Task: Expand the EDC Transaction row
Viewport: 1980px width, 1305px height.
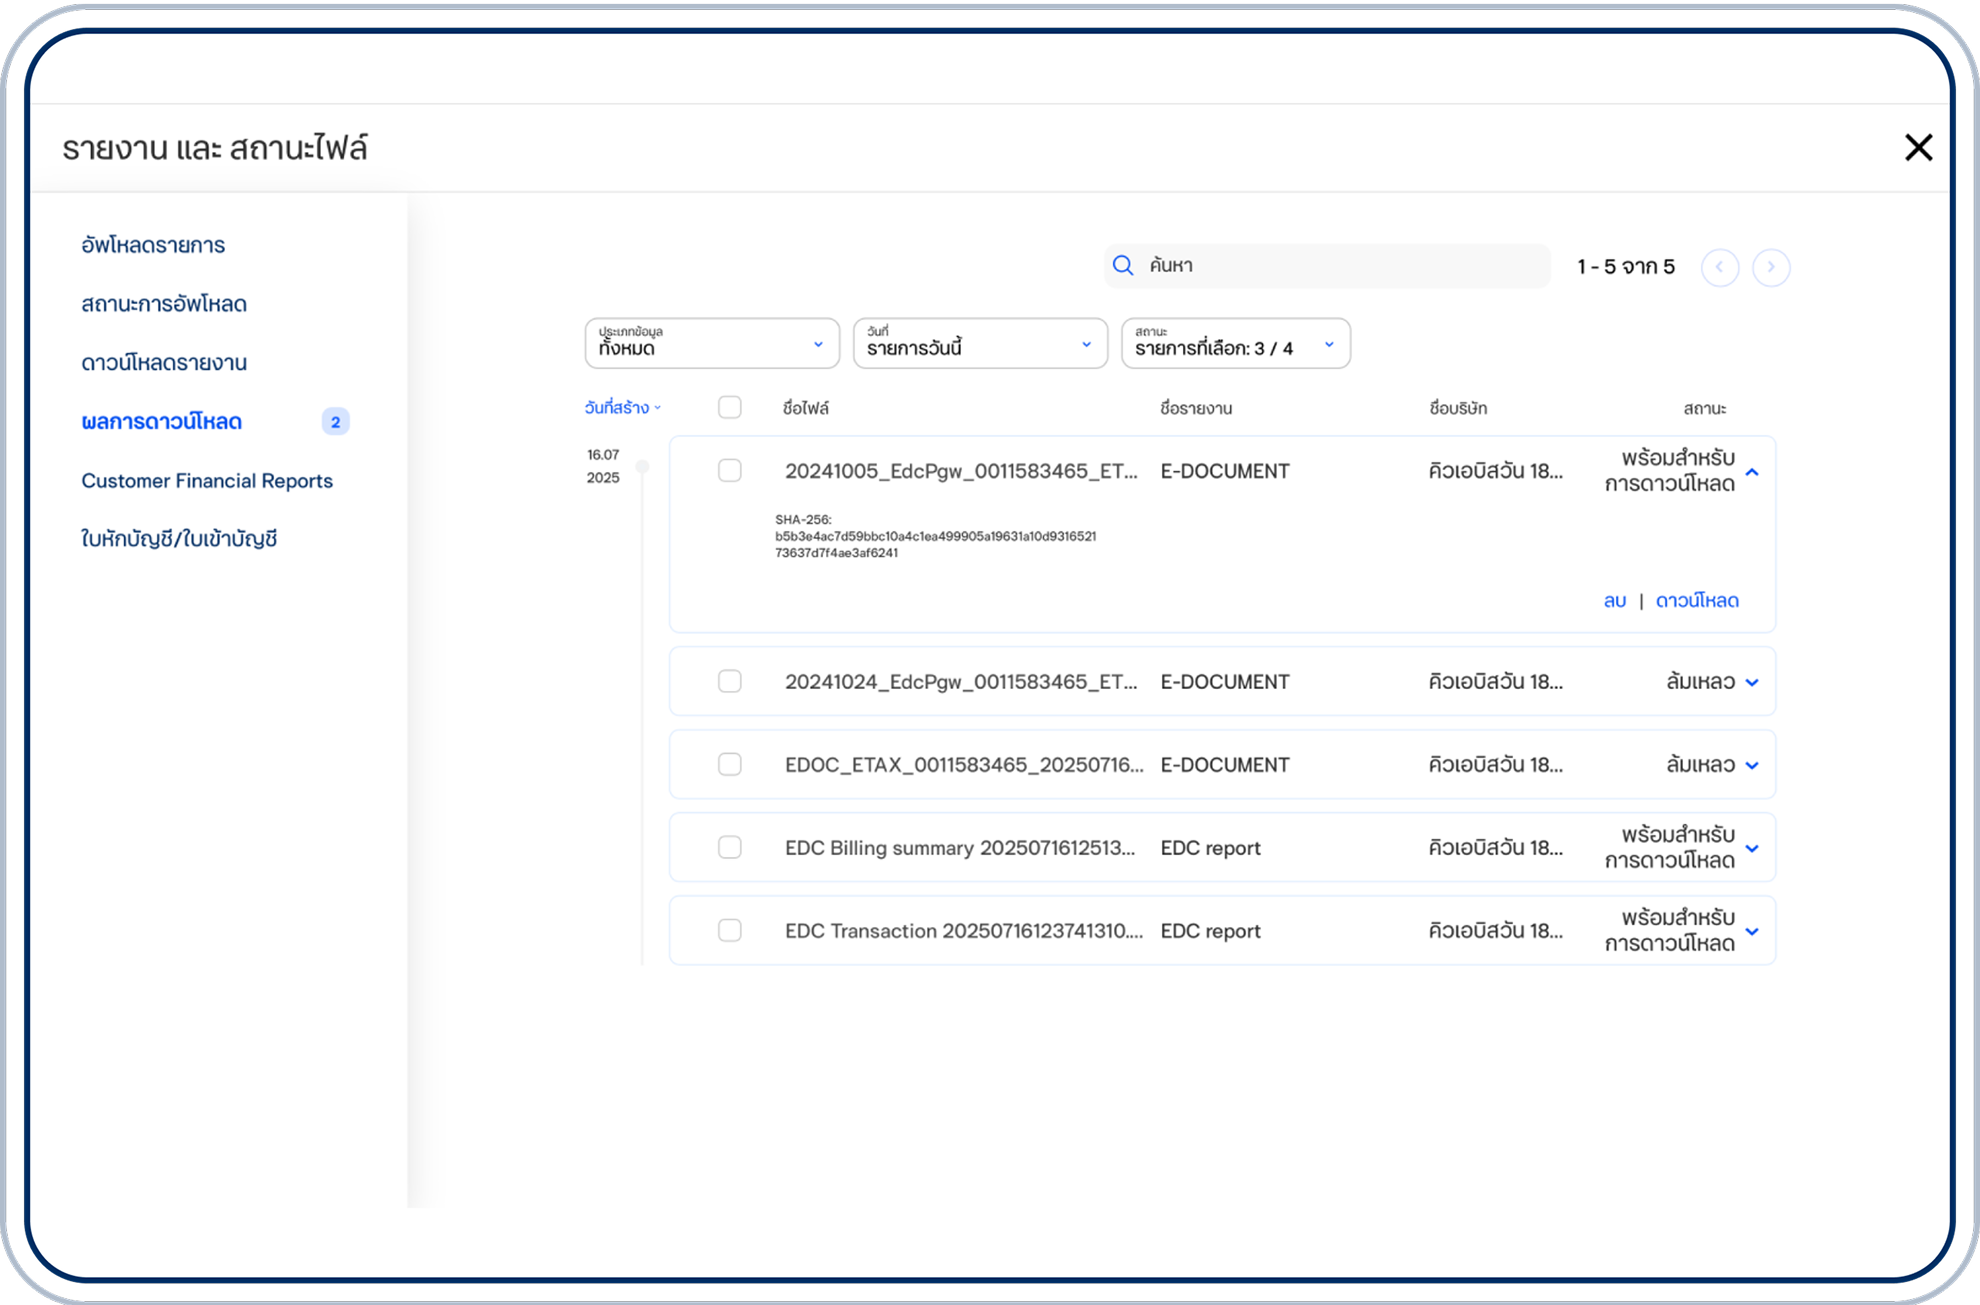Action: click(1752, 931)
